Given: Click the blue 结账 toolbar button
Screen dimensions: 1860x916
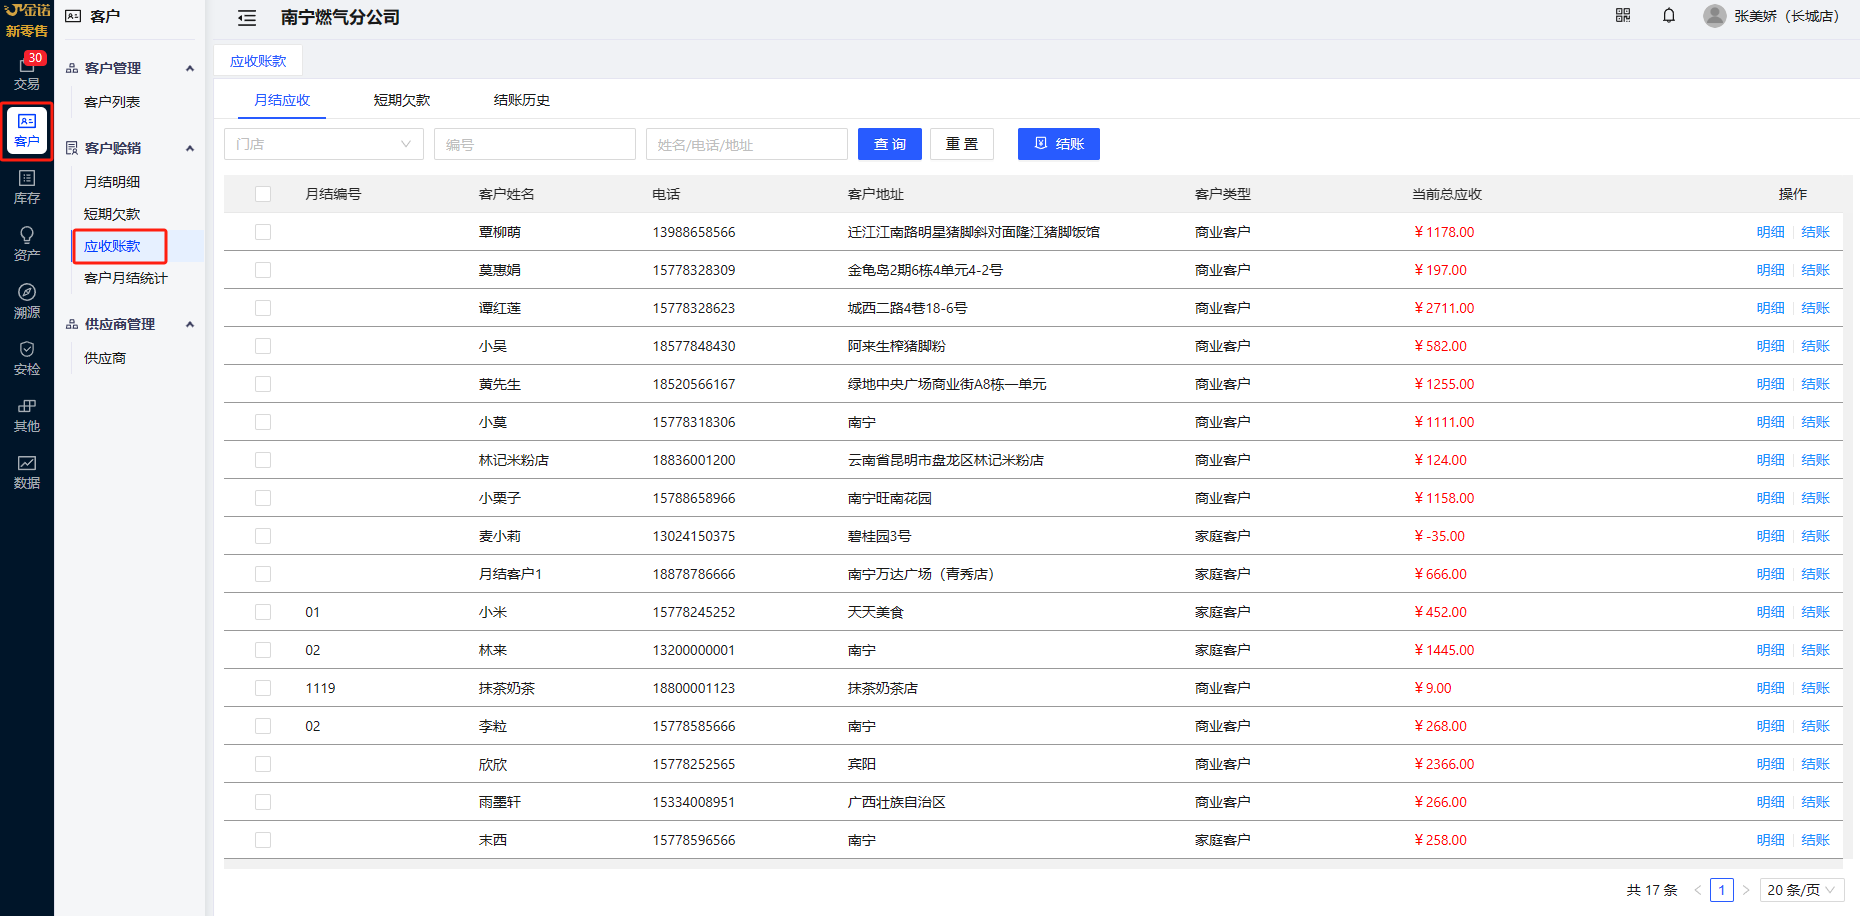Looking at the screenshot, I should click(x=1059, y=144).
